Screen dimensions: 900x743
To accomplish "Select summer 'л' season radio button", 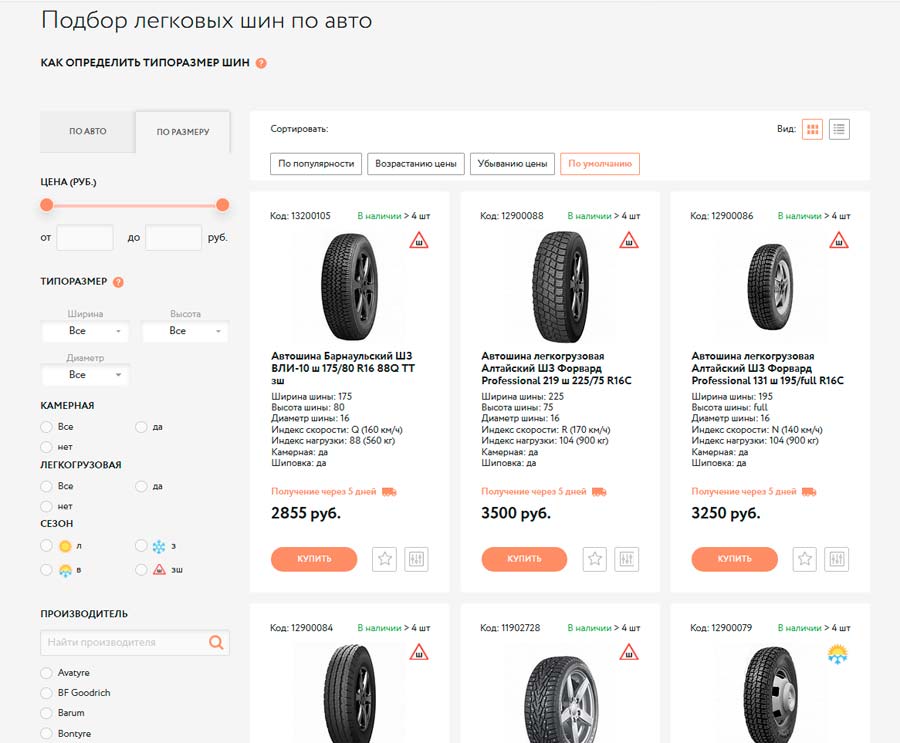I will (x=46, y=546).
